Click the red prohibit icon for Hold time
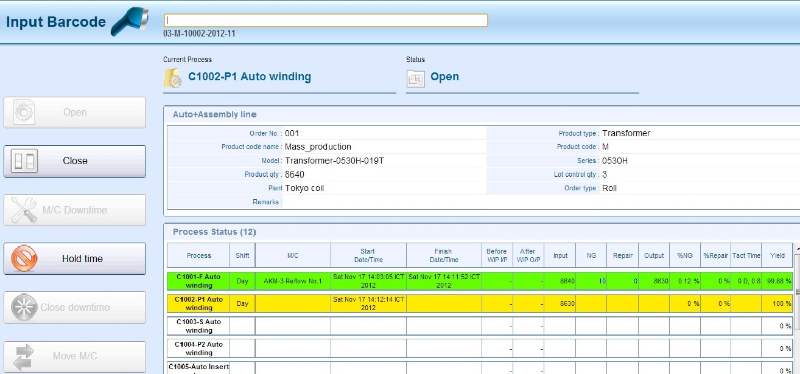The width and height of the screenshot is (800, 374). tap(24, 259)
